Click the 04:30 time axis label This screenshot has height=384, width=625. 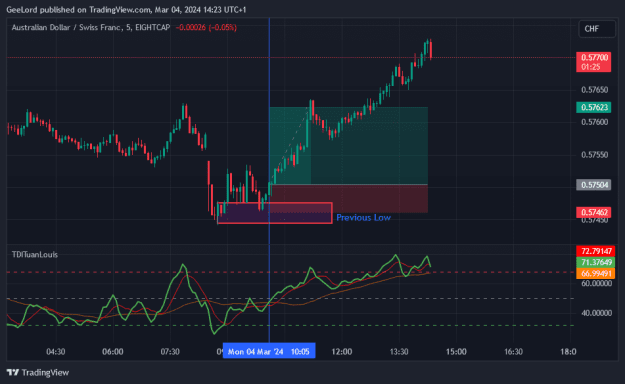pos(55,352)
